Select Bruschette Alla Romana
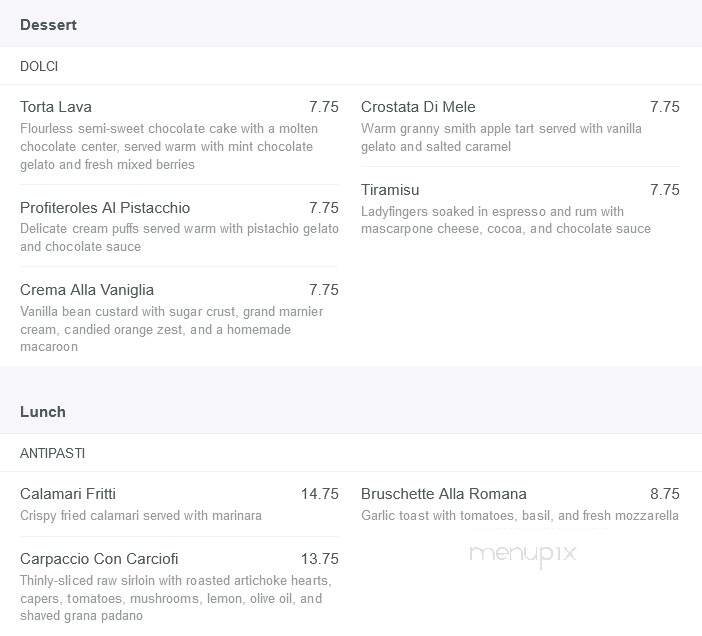This screenshot has width=702, height=636. (443, 494)
